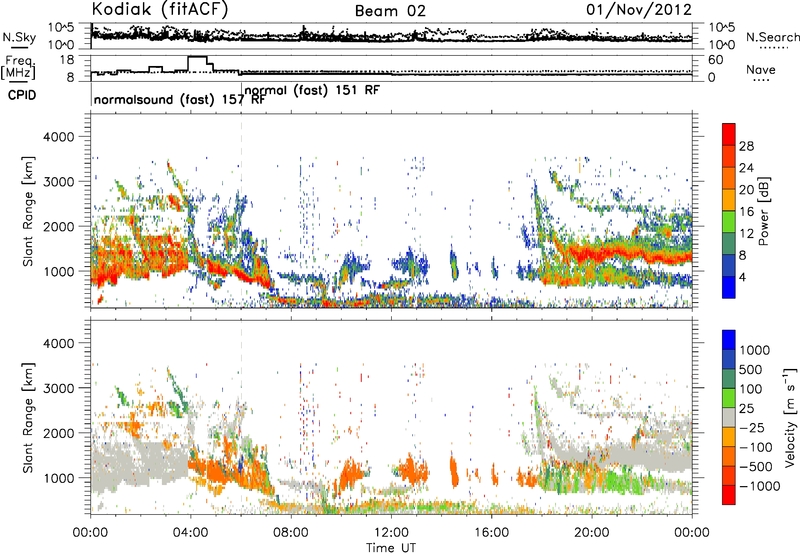800x554 pixels.
Task: Click the "Kodiak (fitACF)" plot title
Action: [x=160, y=9]
